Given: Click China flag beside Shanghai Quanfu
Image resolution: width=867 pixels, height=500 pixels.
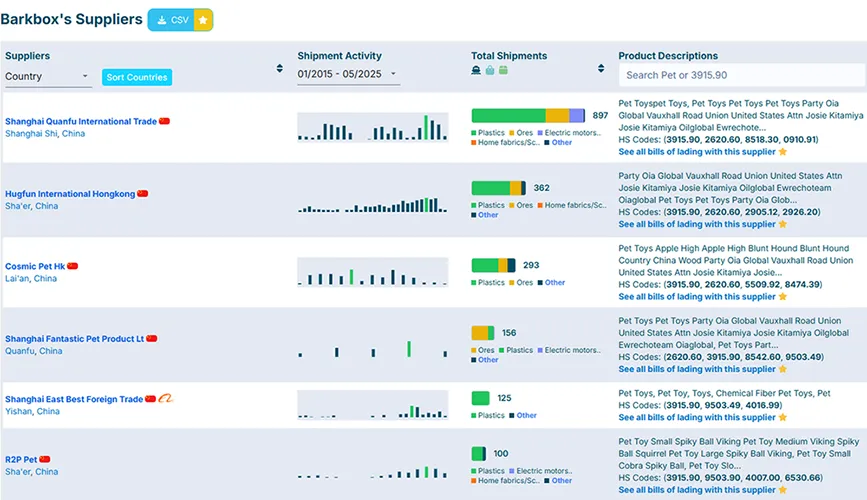Looking at the screenshot, I should (164, 121).
